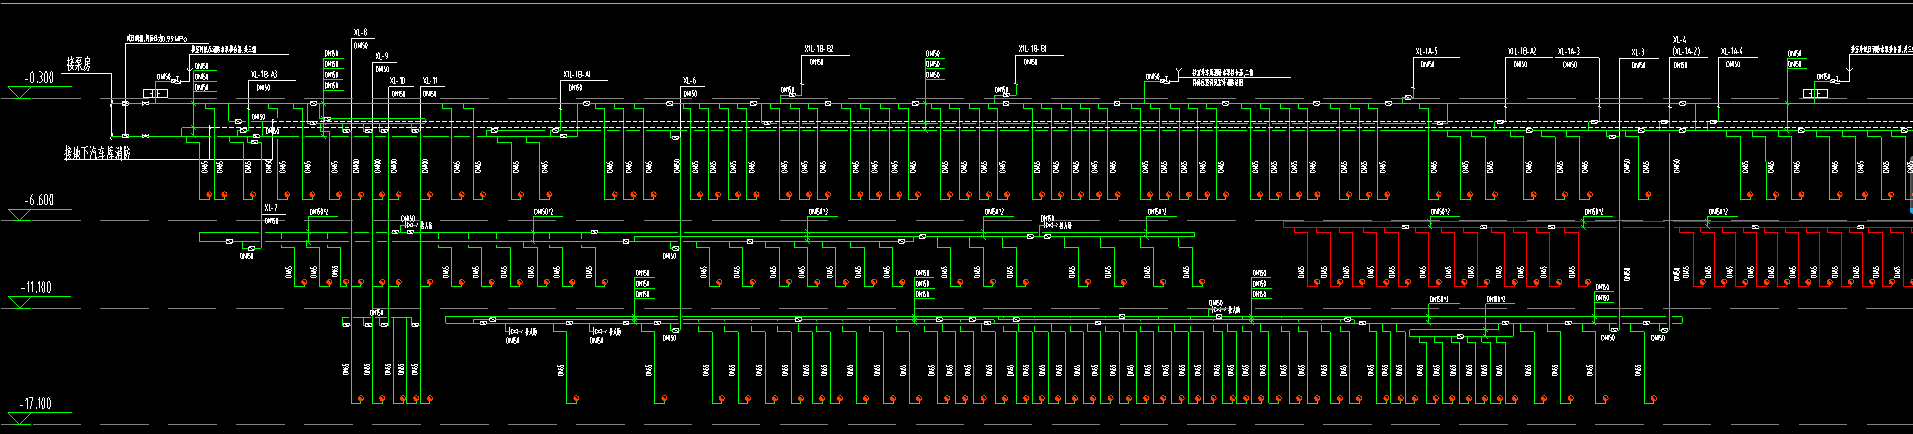Click the -0.300 elevation label
Screen dimensions: 1913x434
[x=40, y=77]
